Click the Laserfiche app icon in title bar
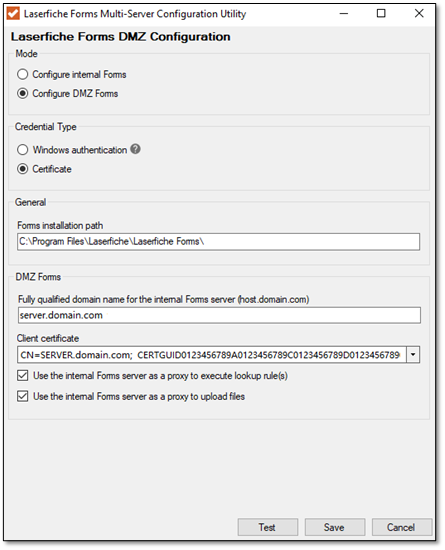 tap(13, 14)
